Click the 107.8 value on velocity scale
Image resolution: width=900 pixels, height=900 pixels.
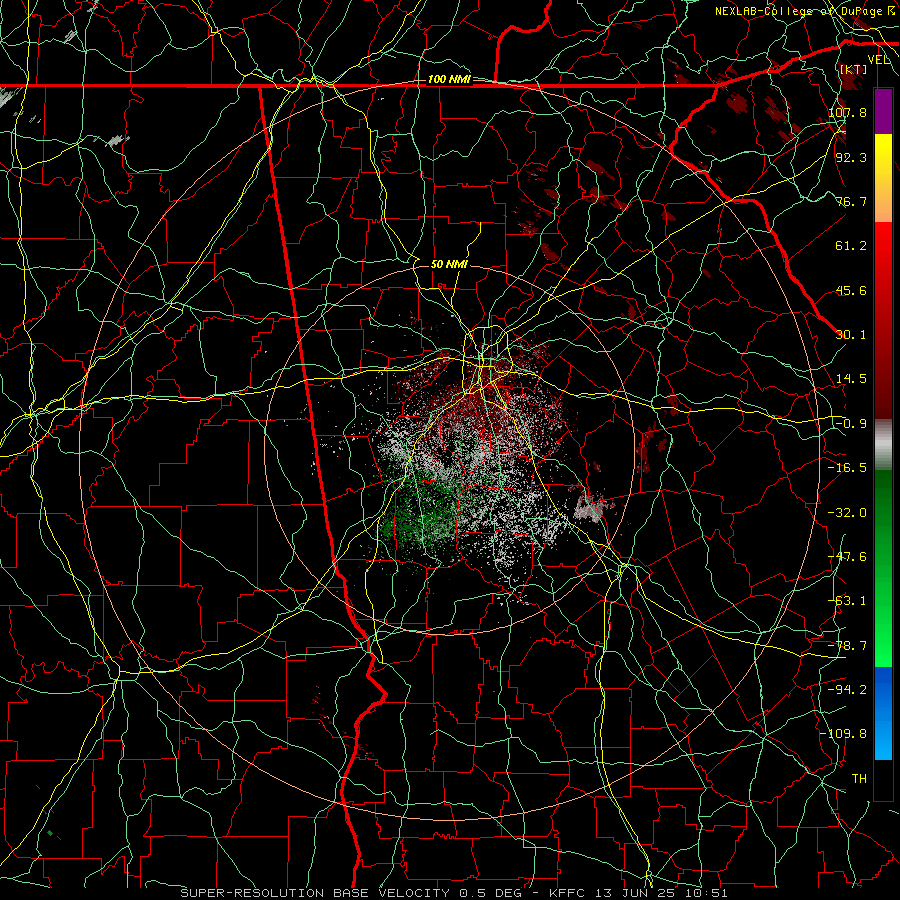pos(847,112)
